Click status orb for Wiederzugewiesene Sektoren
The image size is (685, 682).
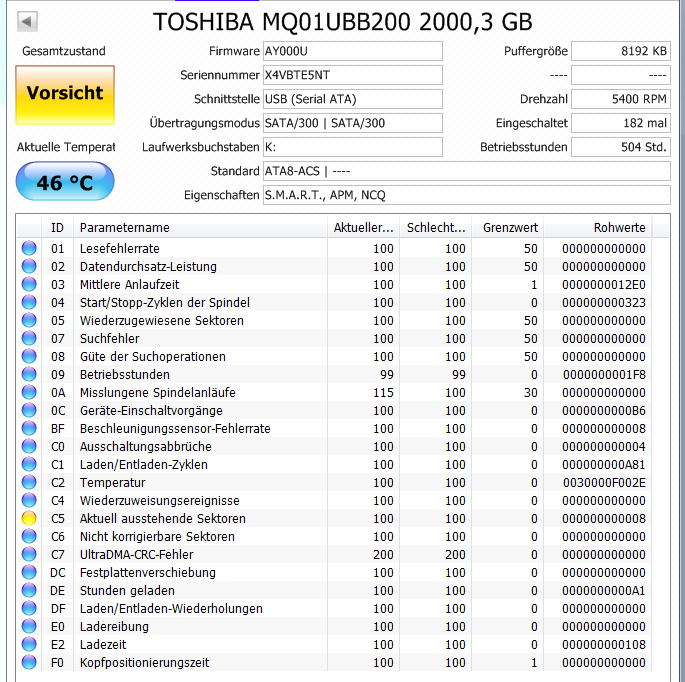29,320
